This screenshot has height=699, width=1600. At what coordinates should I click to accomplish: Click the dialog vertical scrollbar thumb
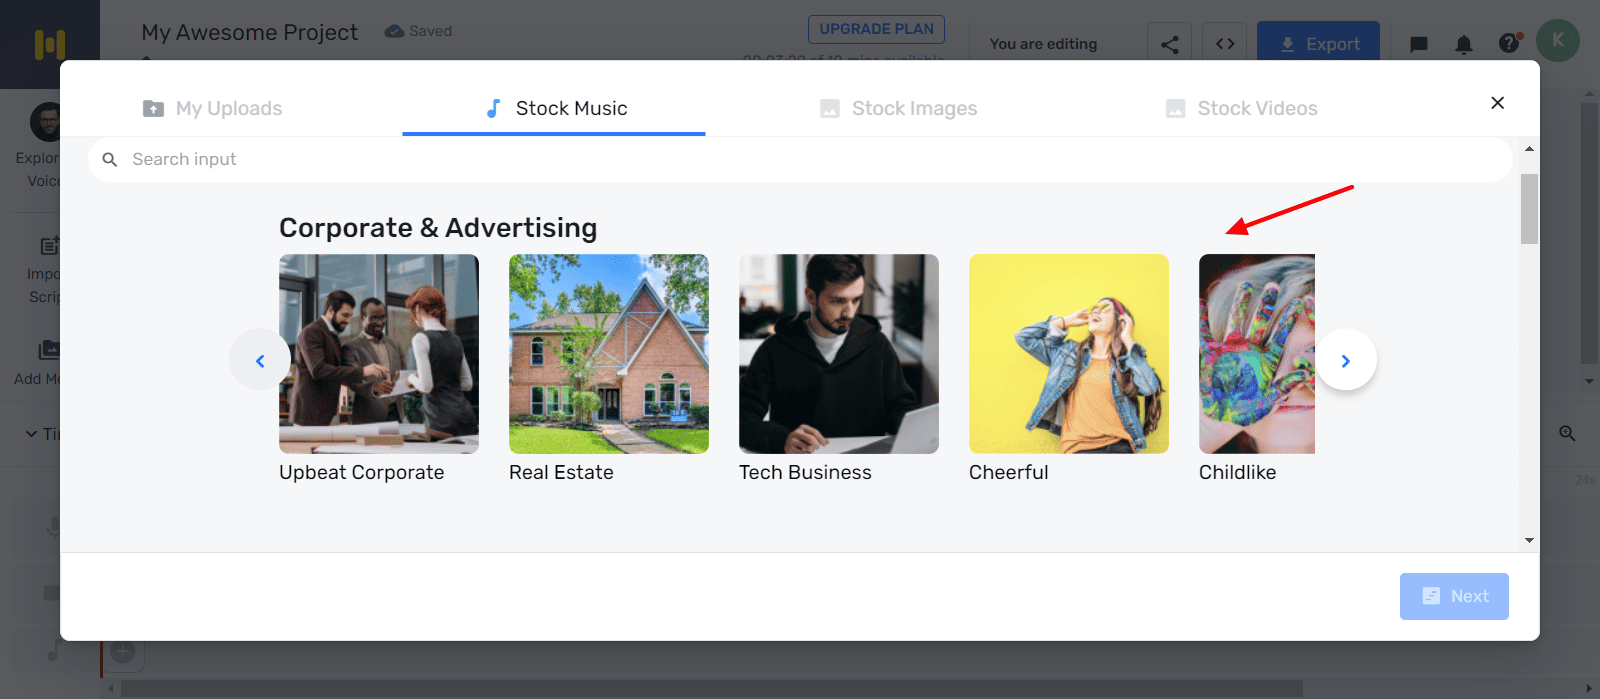coord(1529,208)
